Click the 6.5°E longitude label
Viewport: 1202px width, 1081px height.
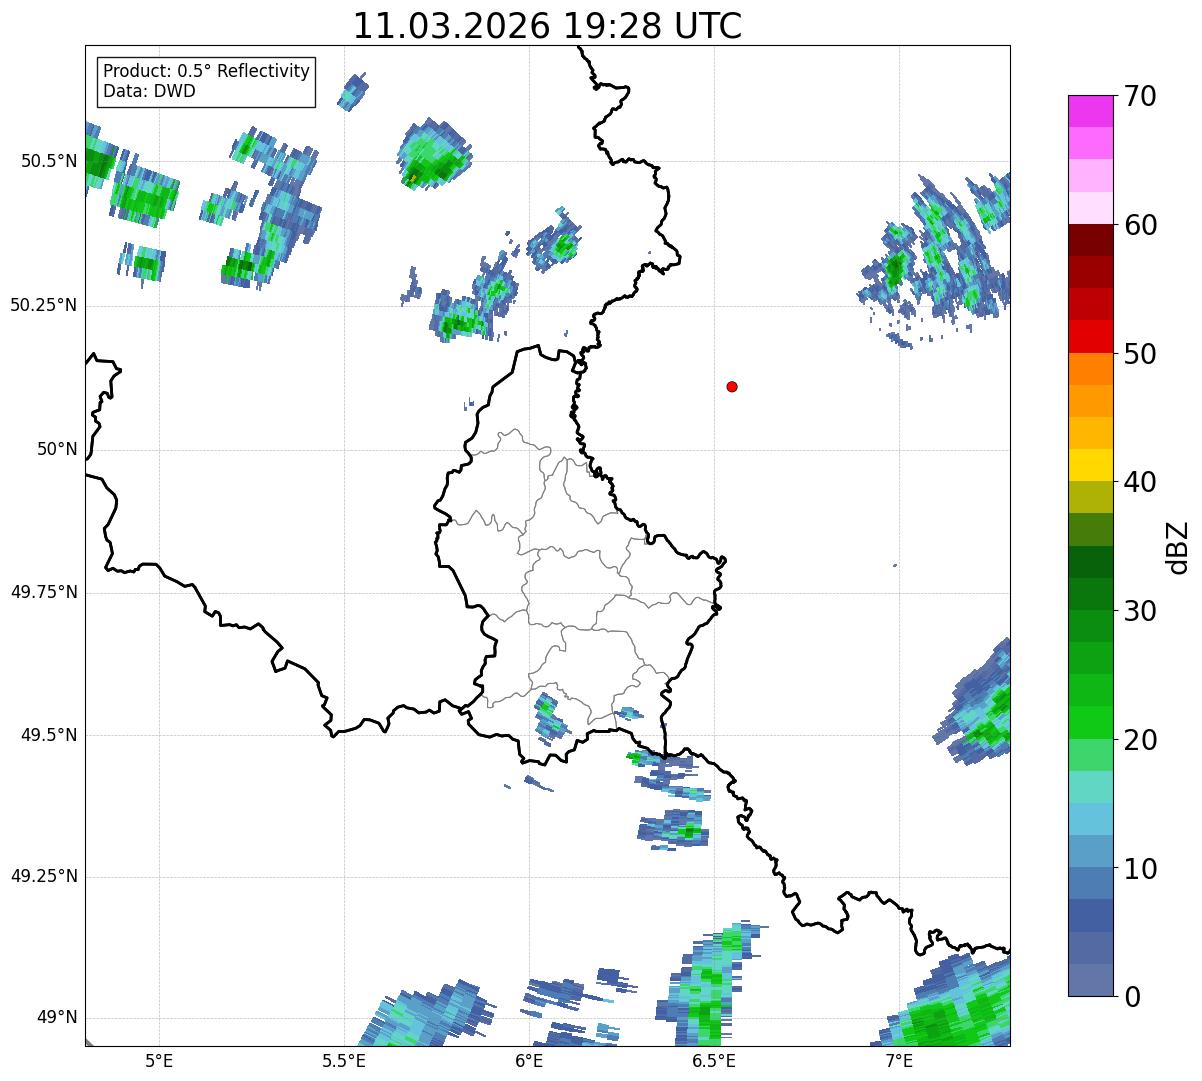714,1060
